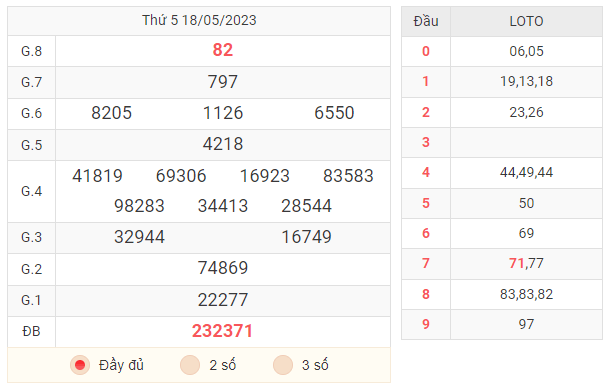Click the date header Thứ 5 18/05/2023

(199, 20)
